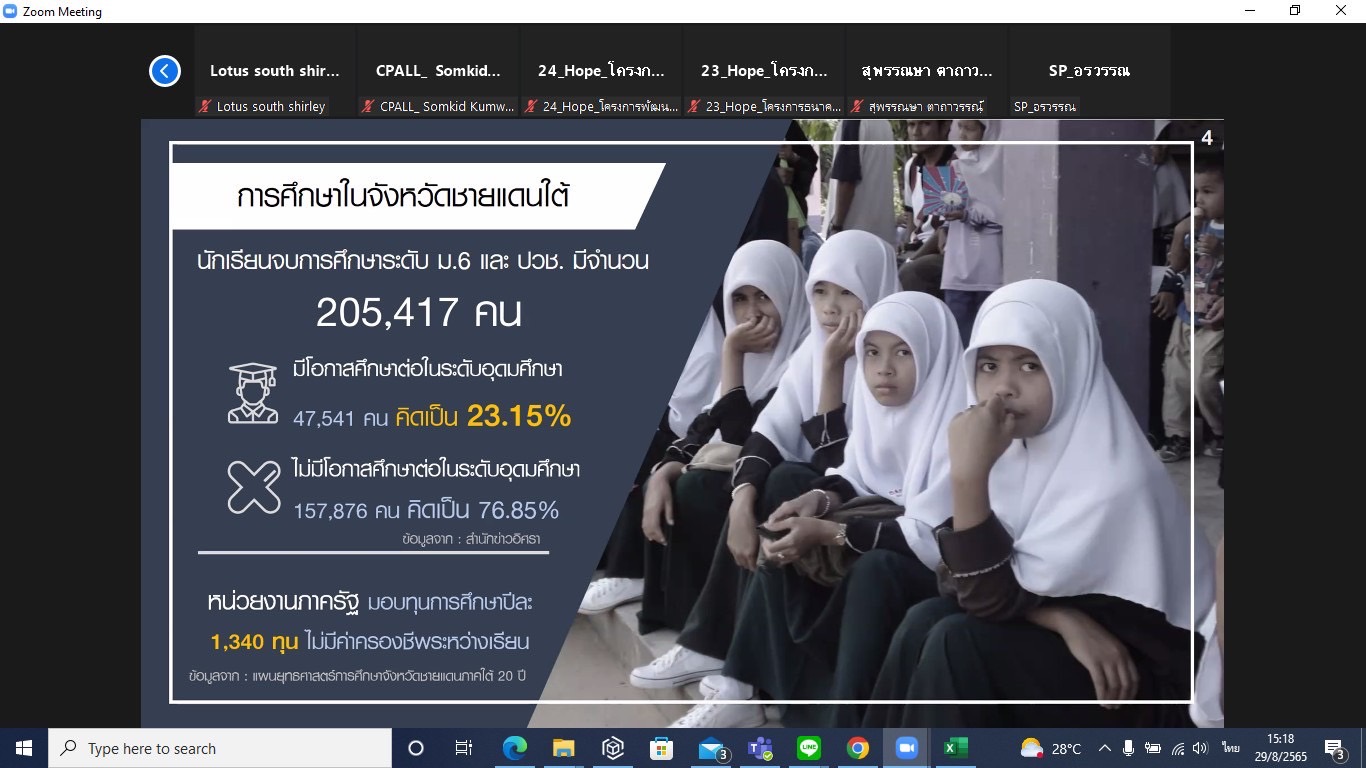Click the shared slide presentation area
Screen dimensions: 1366x768
pyautogui.click(x=680, y=420)
